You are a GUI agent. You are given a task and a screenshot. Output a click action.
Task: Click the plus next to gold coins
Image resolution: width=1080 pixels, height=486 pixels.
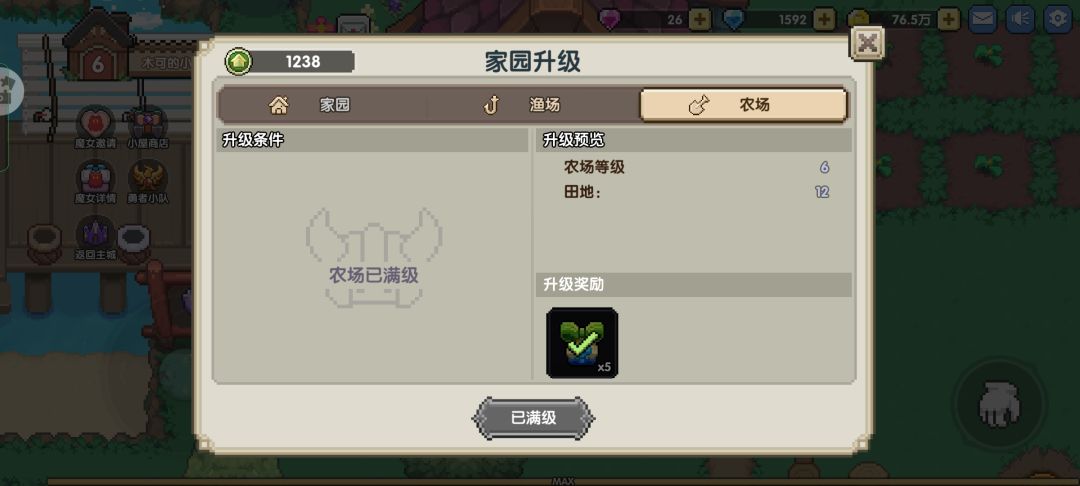948,19
